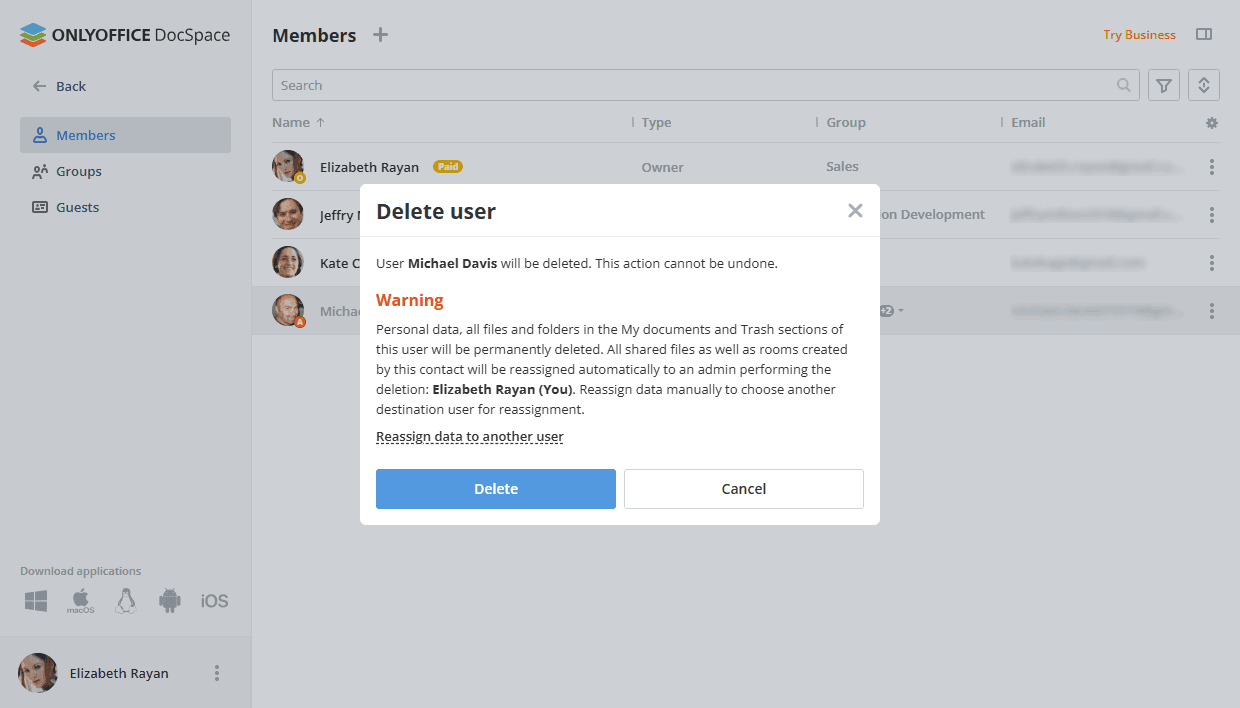Open the filter icon beside the search bar
Image resolution: width=1240 pixels, height=708 pixels.
point(1163,85)
